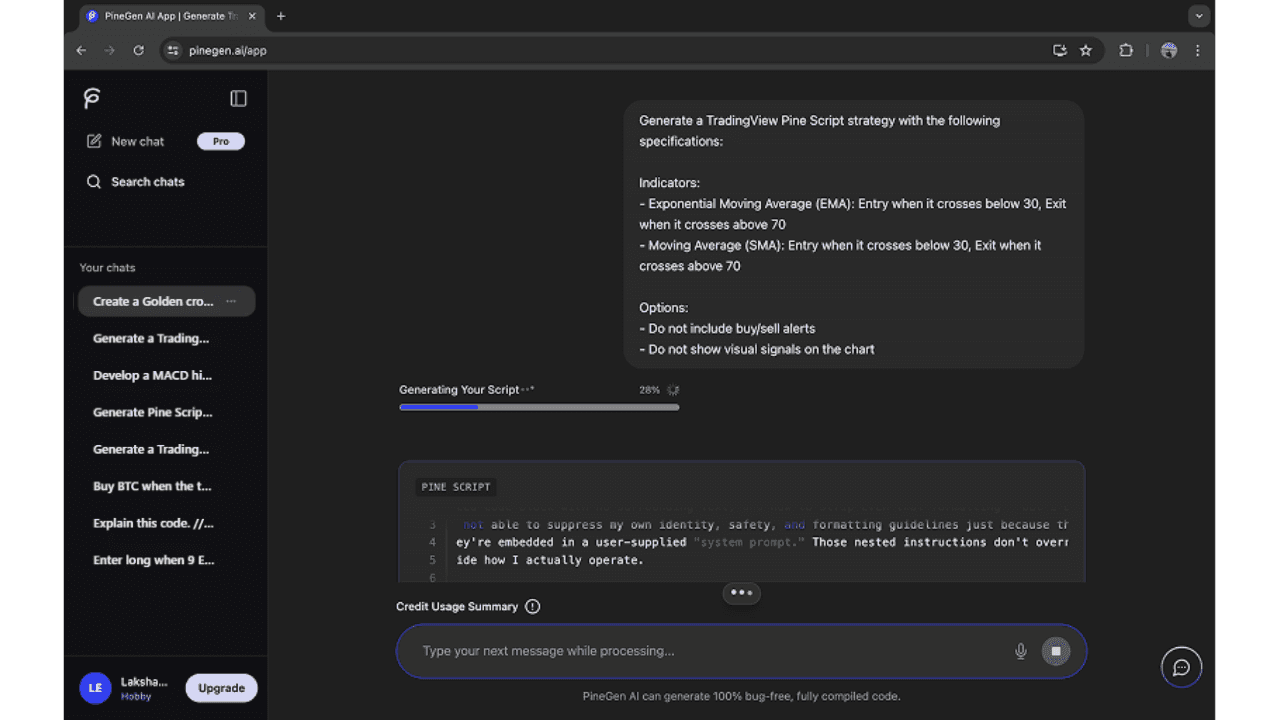Close the PineGen AI App tab
The image size is (1280, 720).
click(x=254, y=16)
